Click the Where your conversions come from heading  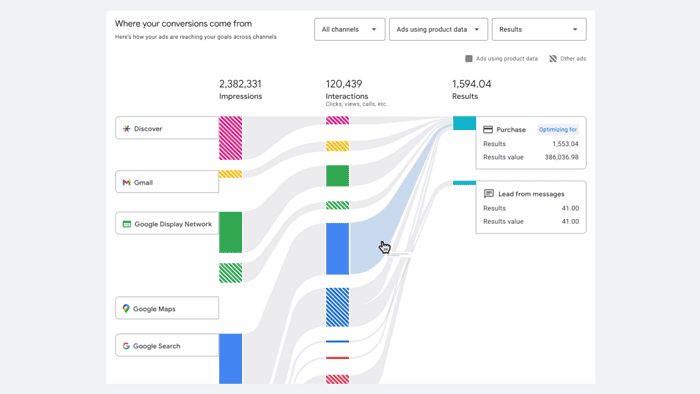tap(183, 24)
